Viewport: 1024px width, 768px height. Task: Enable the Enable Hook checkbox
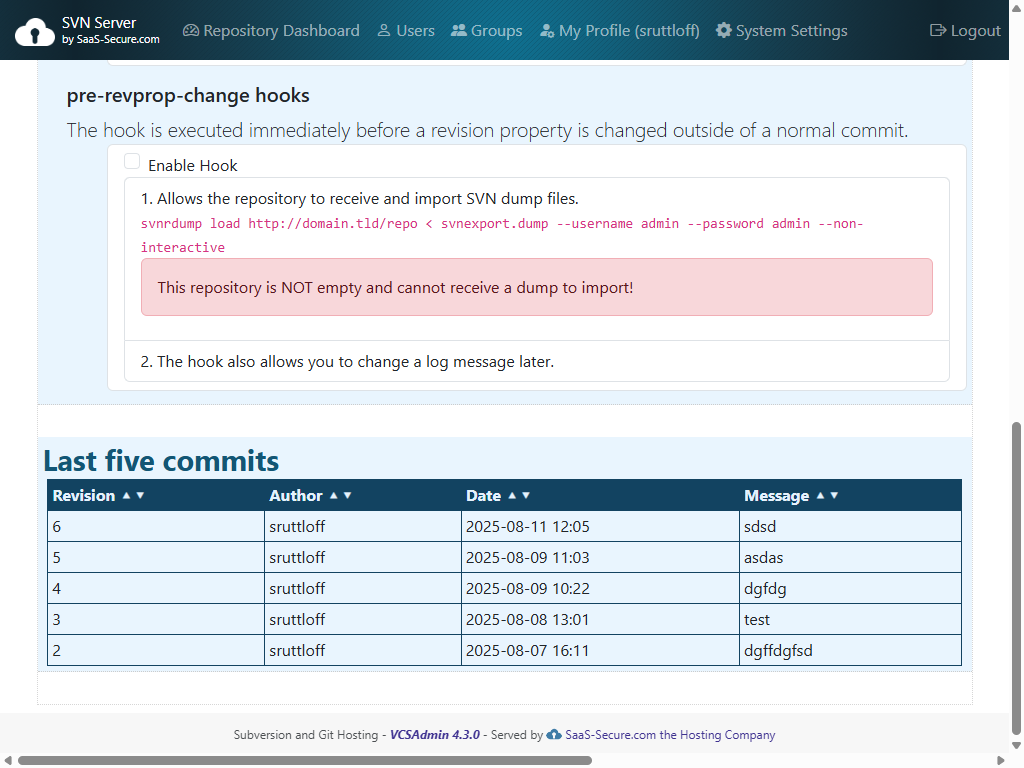click(132, 161)
